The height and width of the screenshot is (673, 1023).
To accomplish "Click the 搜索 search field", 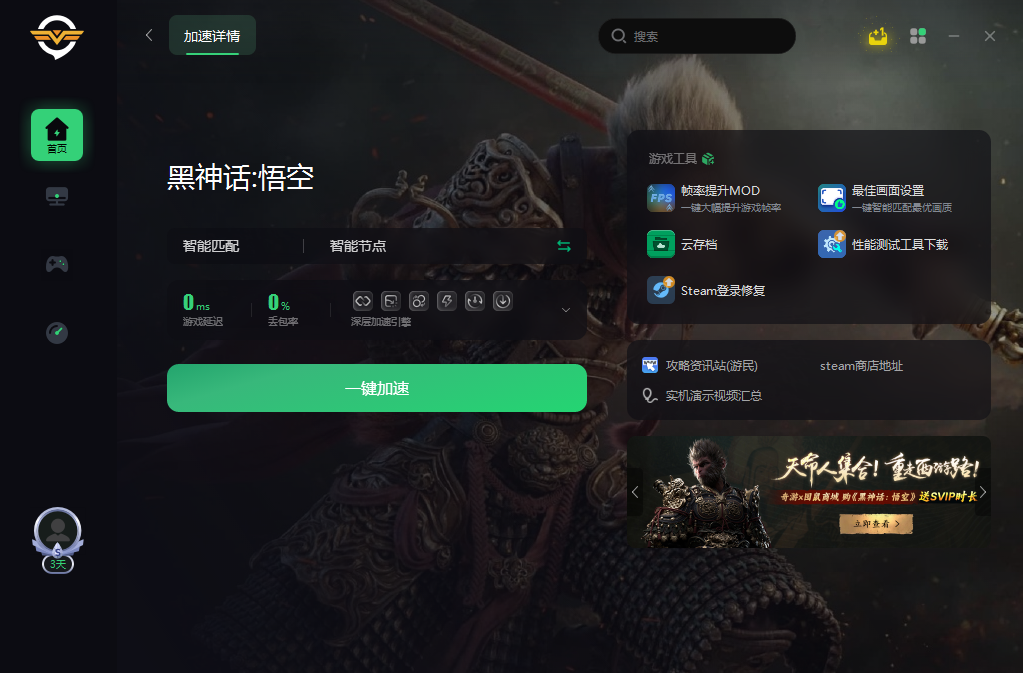I will coord(697,36).
